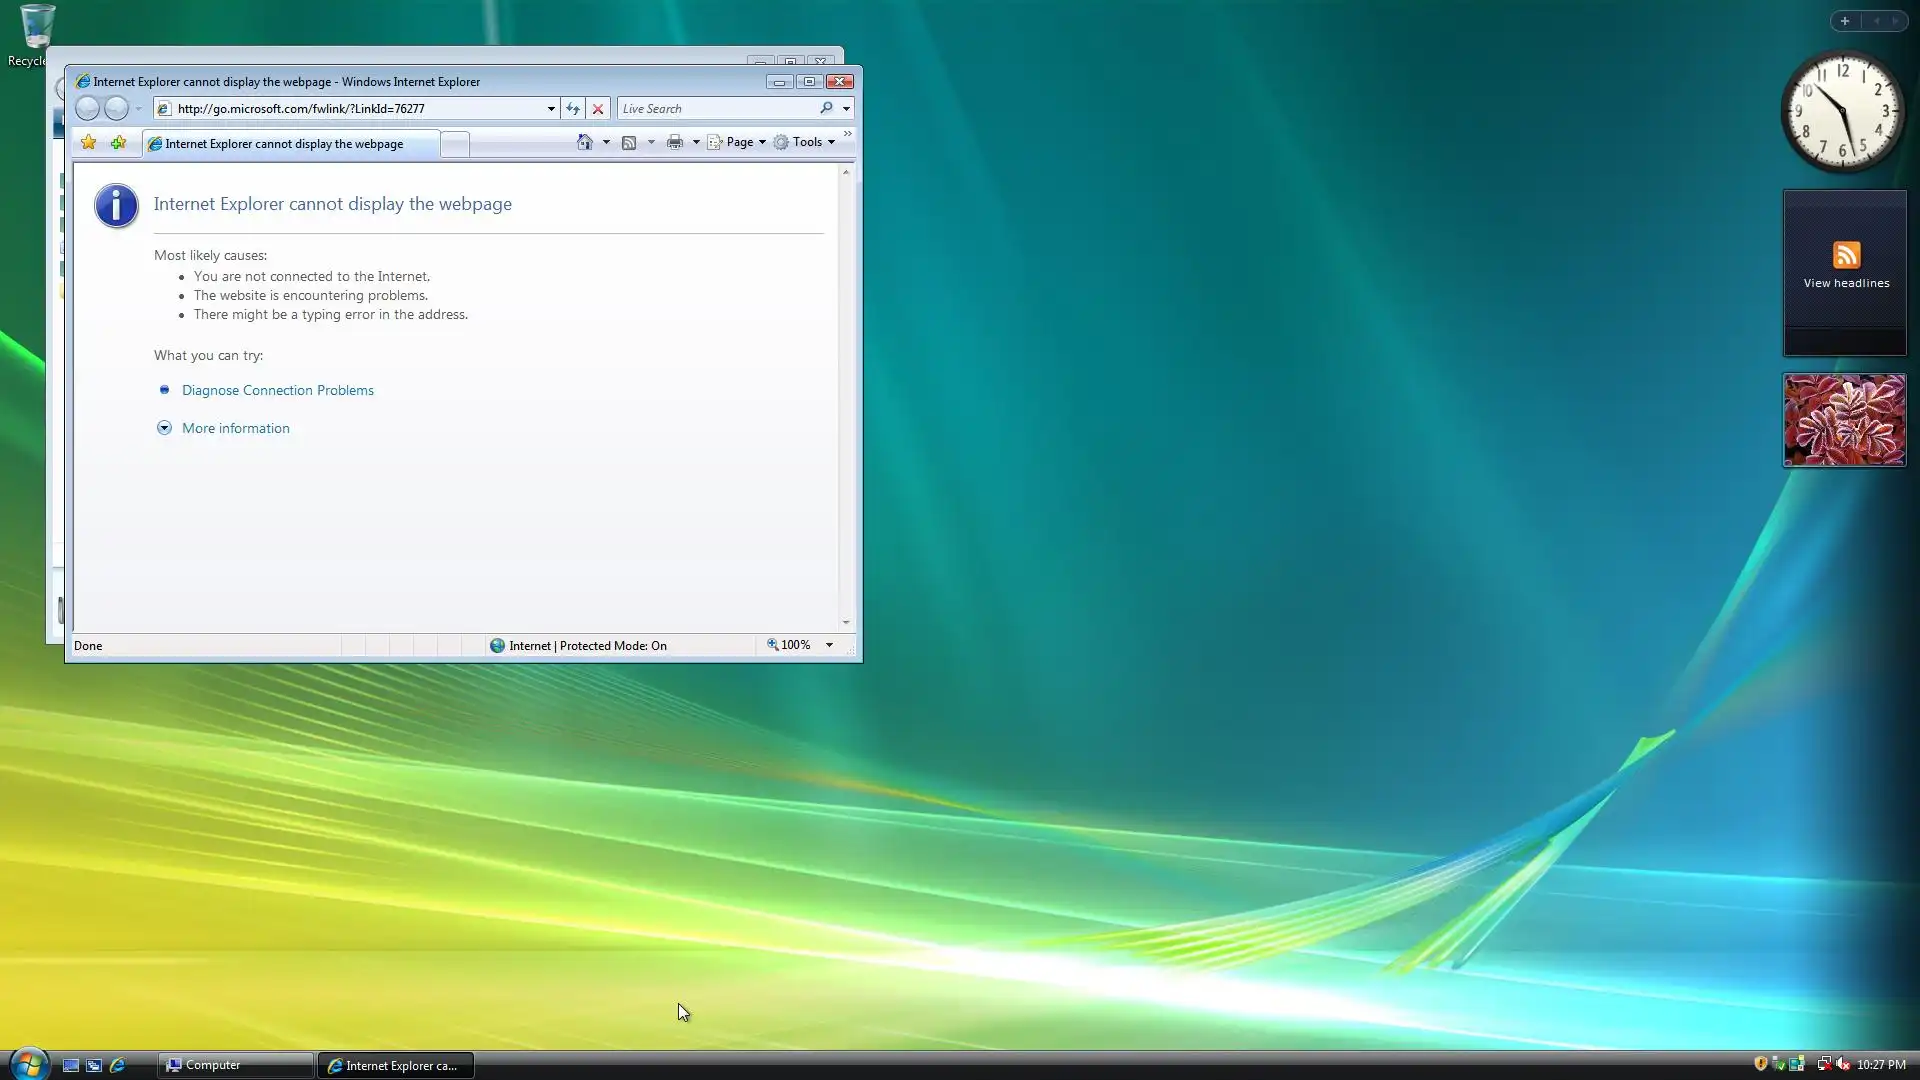Click the Refresh button beside address bar
This screenshot has width=1920, height=1080.
coord(573,109)
